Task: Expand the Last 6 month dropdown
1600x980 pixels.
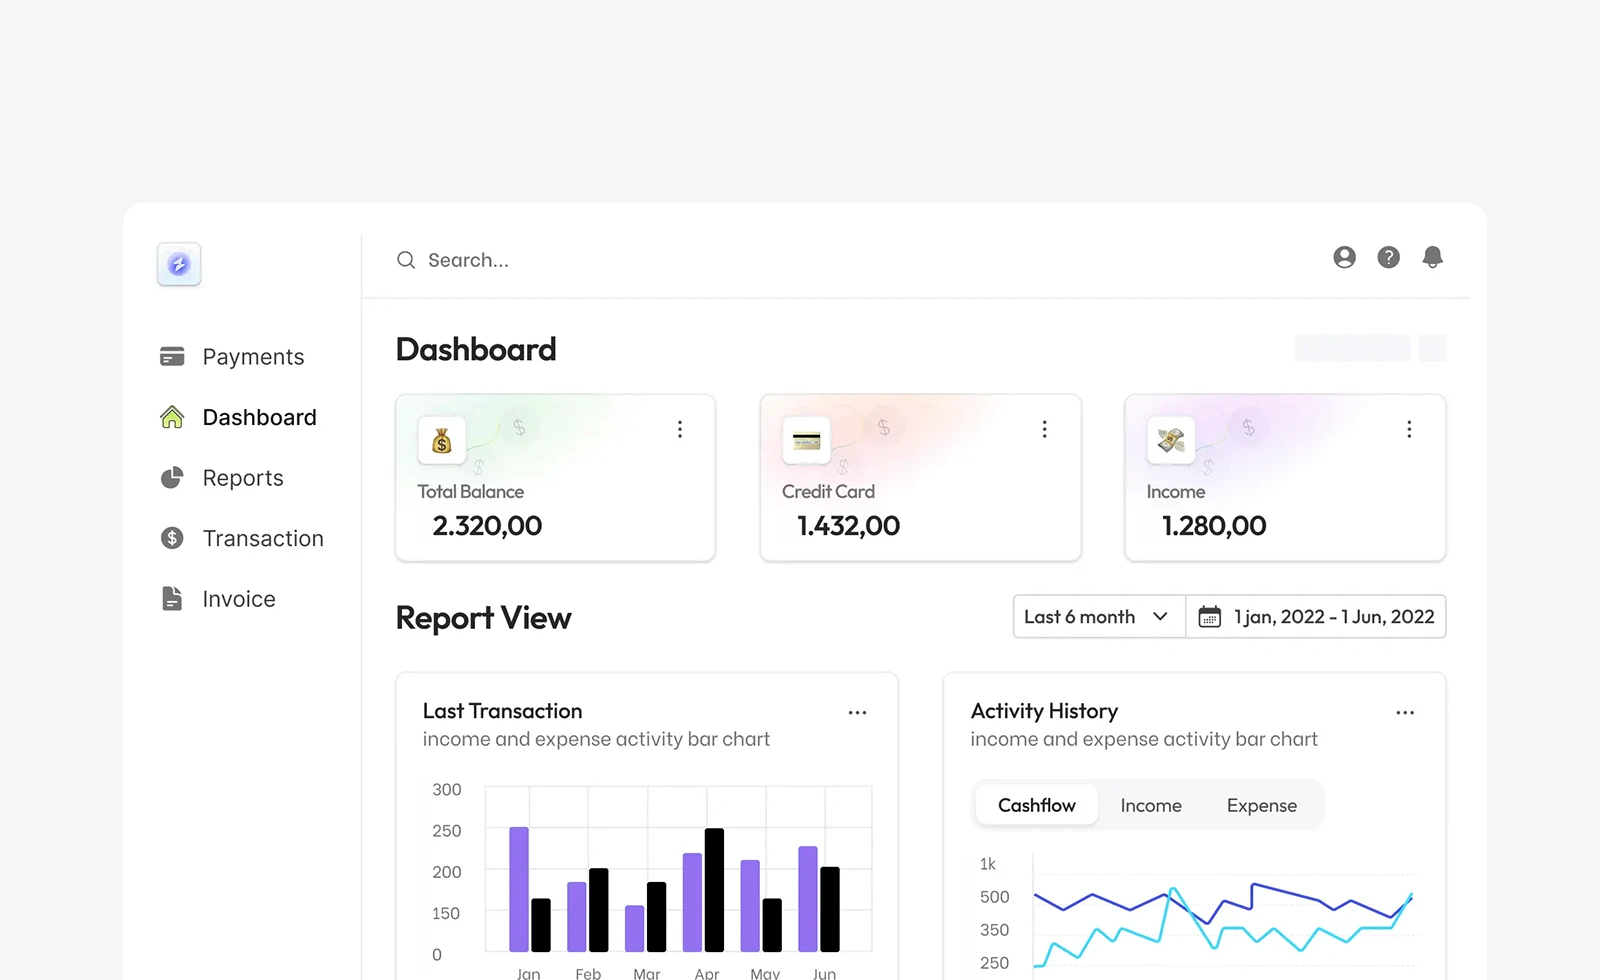Action: click(1099, 617)
